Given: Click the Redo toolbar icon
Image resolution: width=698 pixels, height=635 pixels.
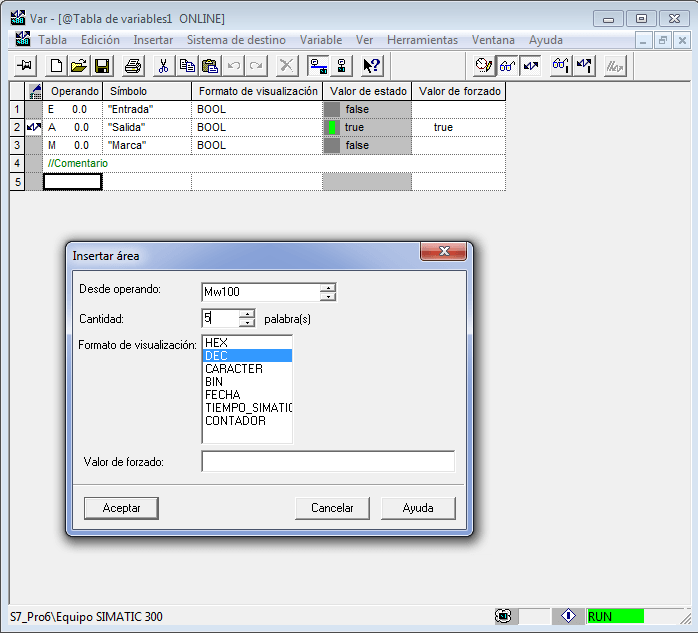Looking at the screenshot, I should [x=256, y=66].
